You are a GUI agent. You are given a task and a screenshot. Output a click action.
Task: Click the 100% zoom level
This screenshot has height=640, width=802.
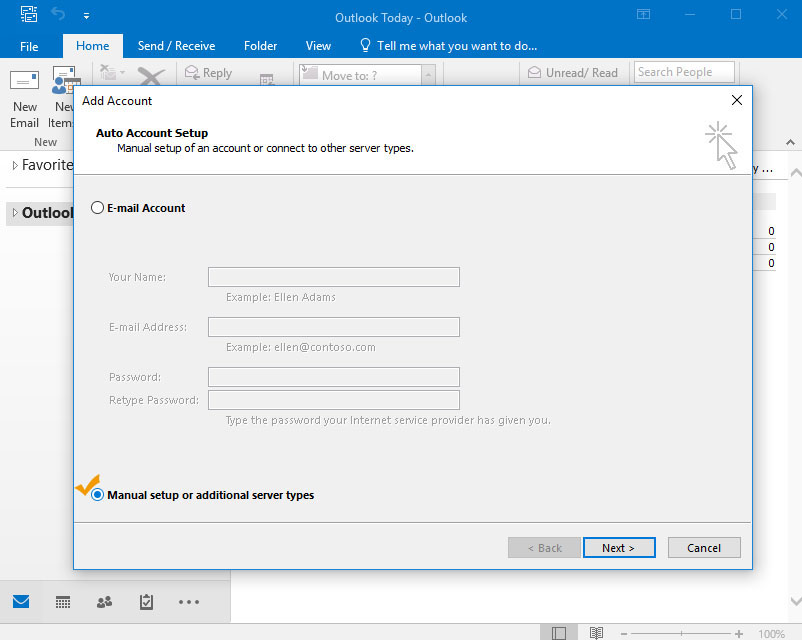[x=771, y=634]
